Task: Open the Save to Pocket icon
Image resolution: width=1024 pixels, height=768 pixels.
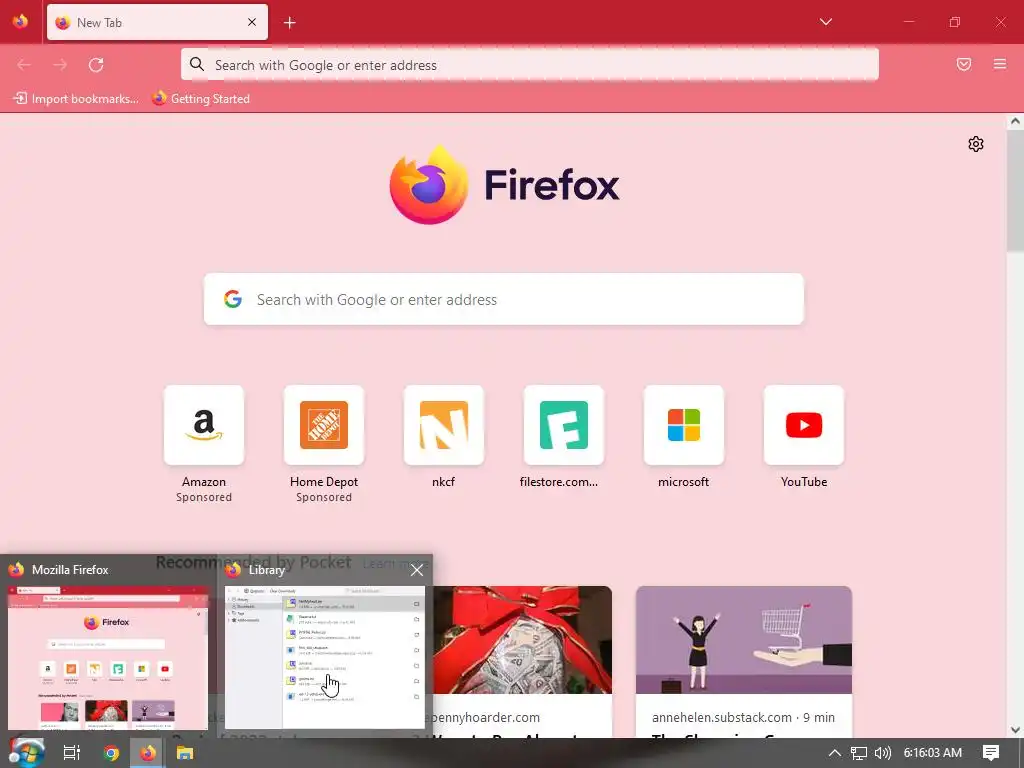Action: [964, 64]
